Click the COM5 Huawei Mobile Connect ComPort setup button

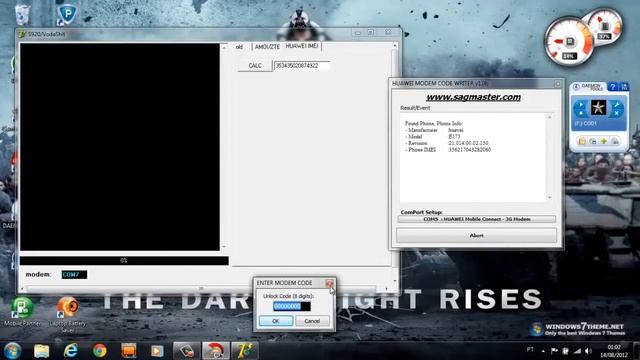coord(477,219)
